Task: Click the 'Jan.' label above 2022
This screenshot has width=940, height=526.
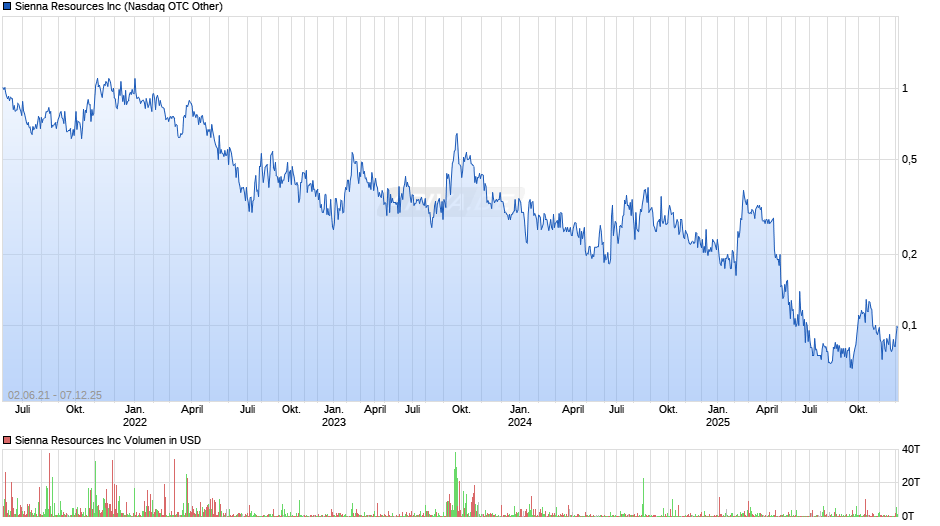Action: tap(135, 410)
